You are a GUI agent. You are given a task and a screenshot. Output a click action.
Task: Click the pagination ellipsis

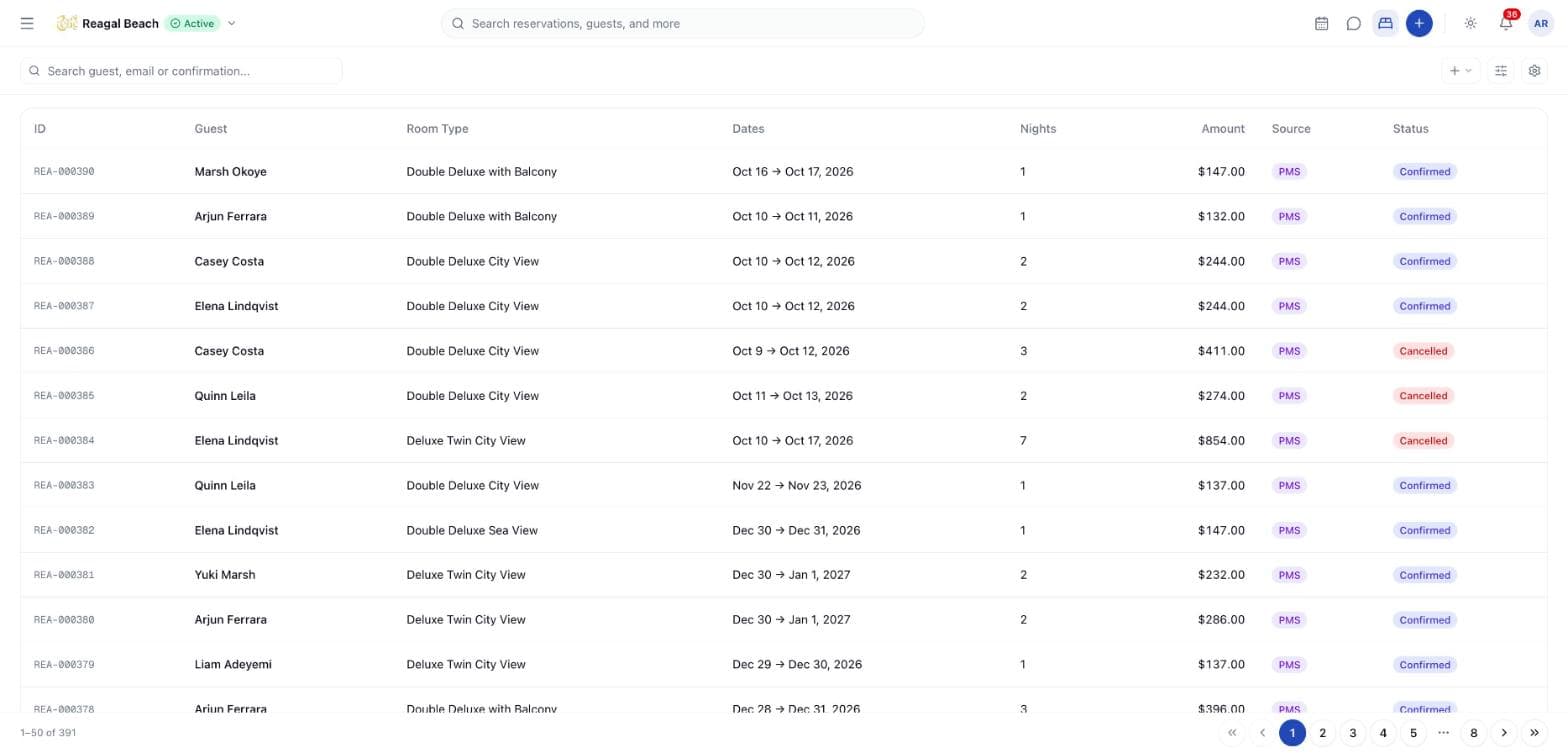pos(1443,733)
